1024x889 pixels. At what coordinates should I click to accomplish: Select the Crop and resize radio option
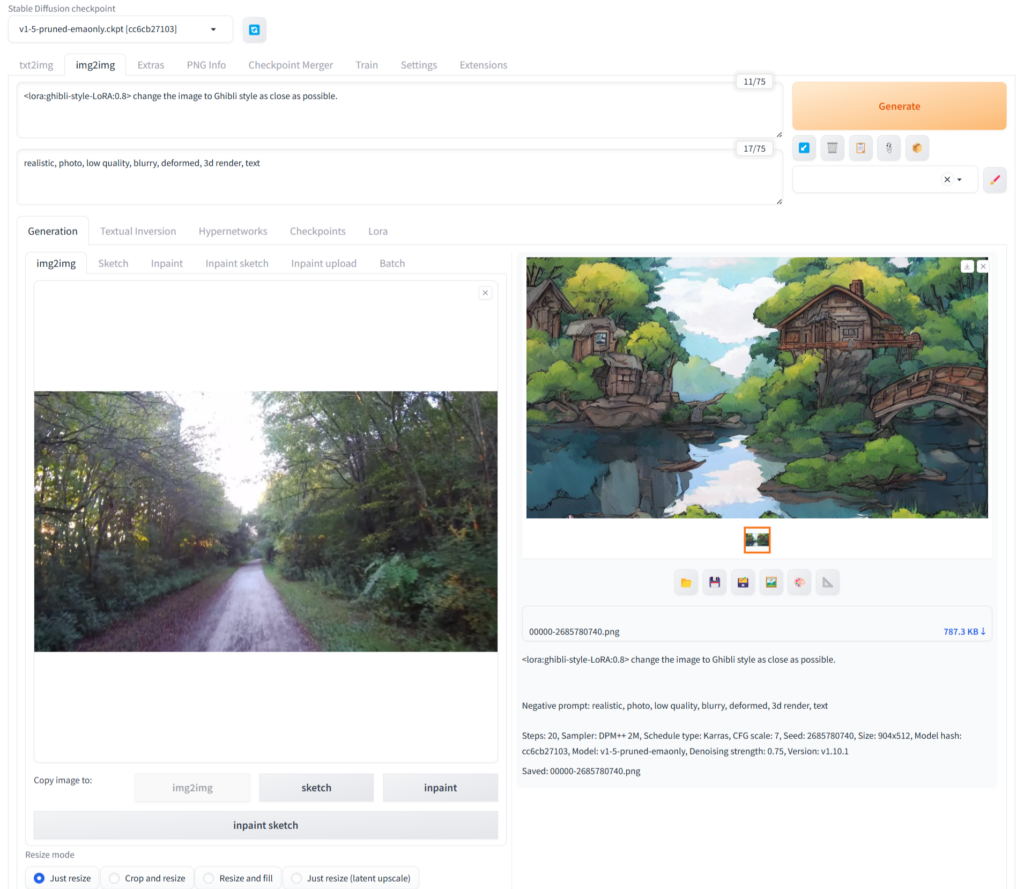tap(146, 878)
